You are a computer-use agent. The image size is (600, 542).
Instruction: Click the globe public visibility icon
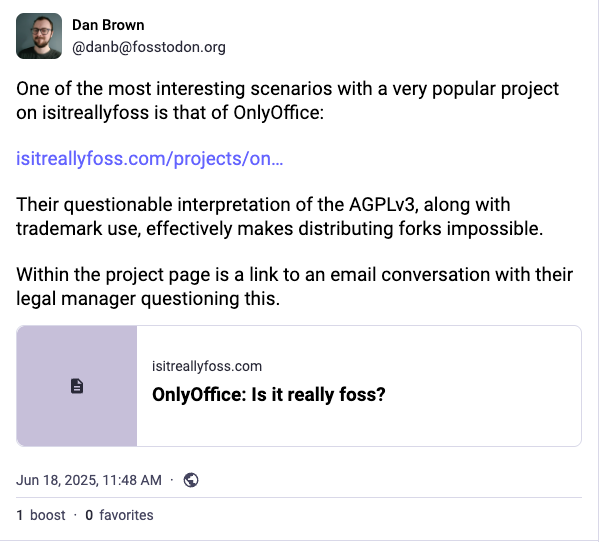tap(191, 480)
